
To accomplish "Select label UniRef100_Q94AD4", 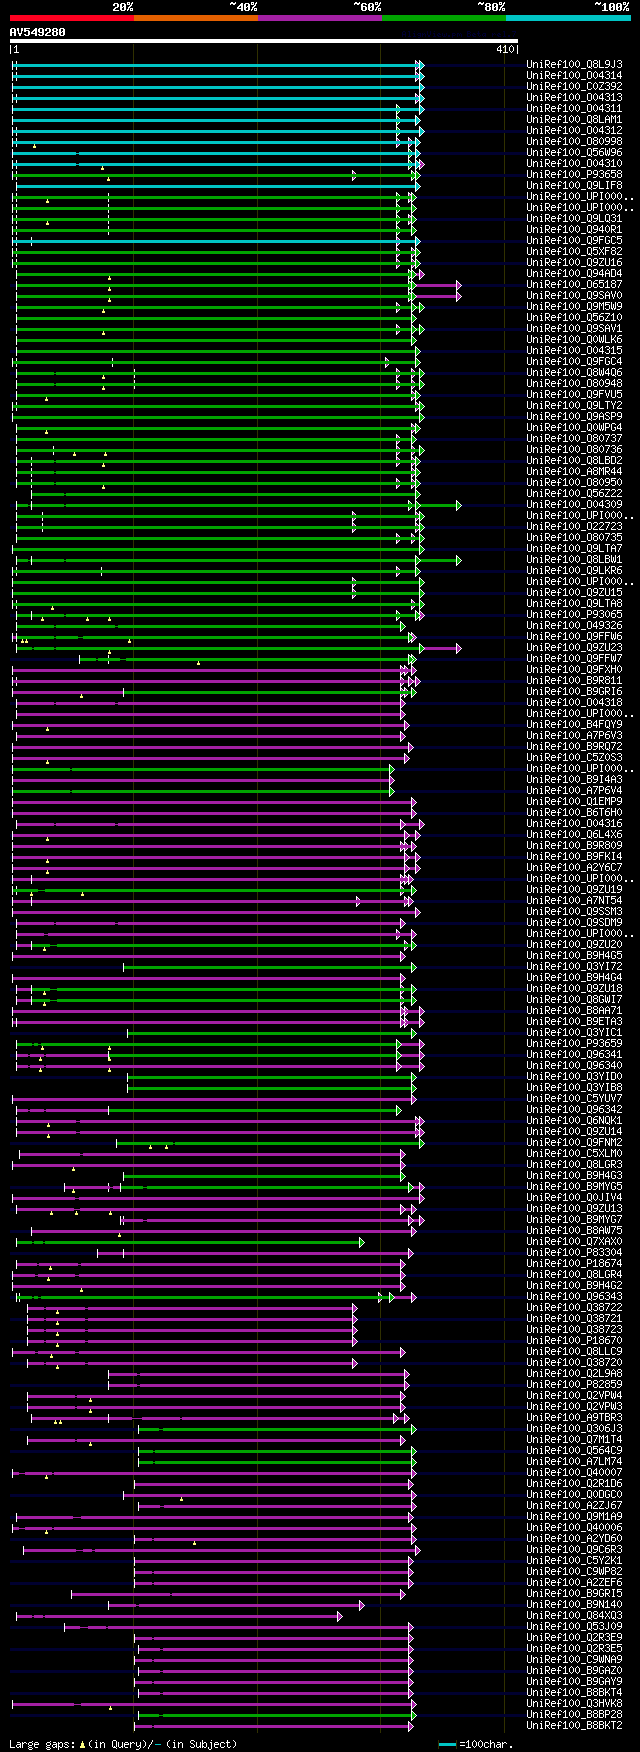I will (x=574, y=273).
